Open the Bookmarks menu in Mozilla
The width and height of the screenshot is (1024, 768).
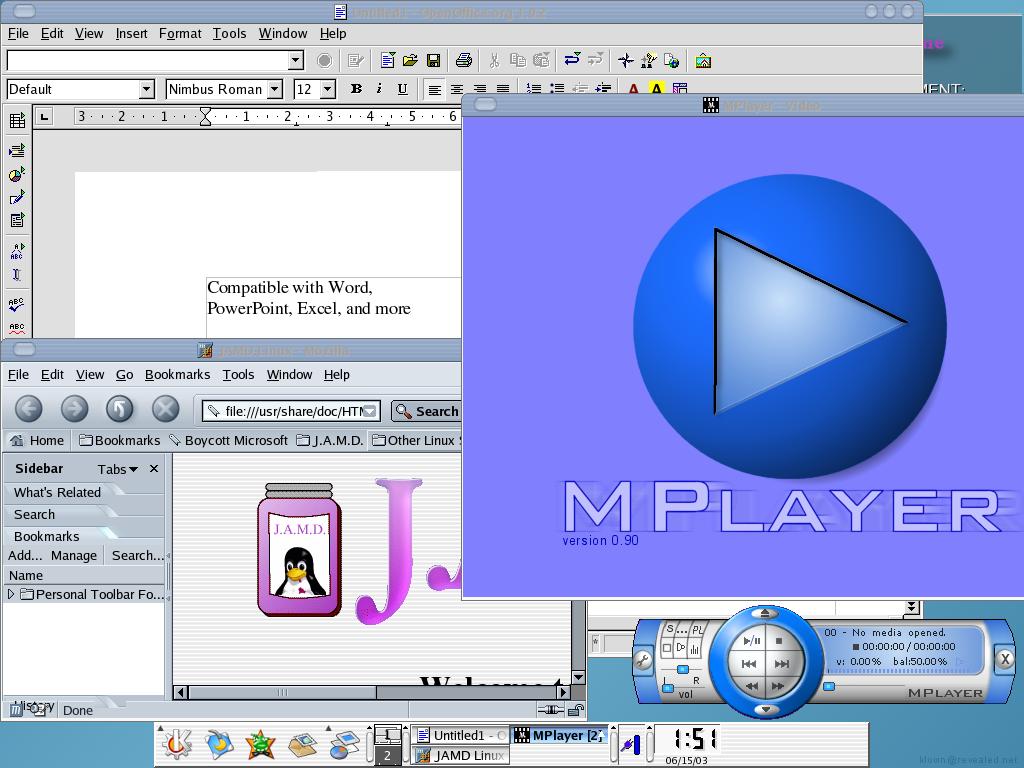point(177,374)
